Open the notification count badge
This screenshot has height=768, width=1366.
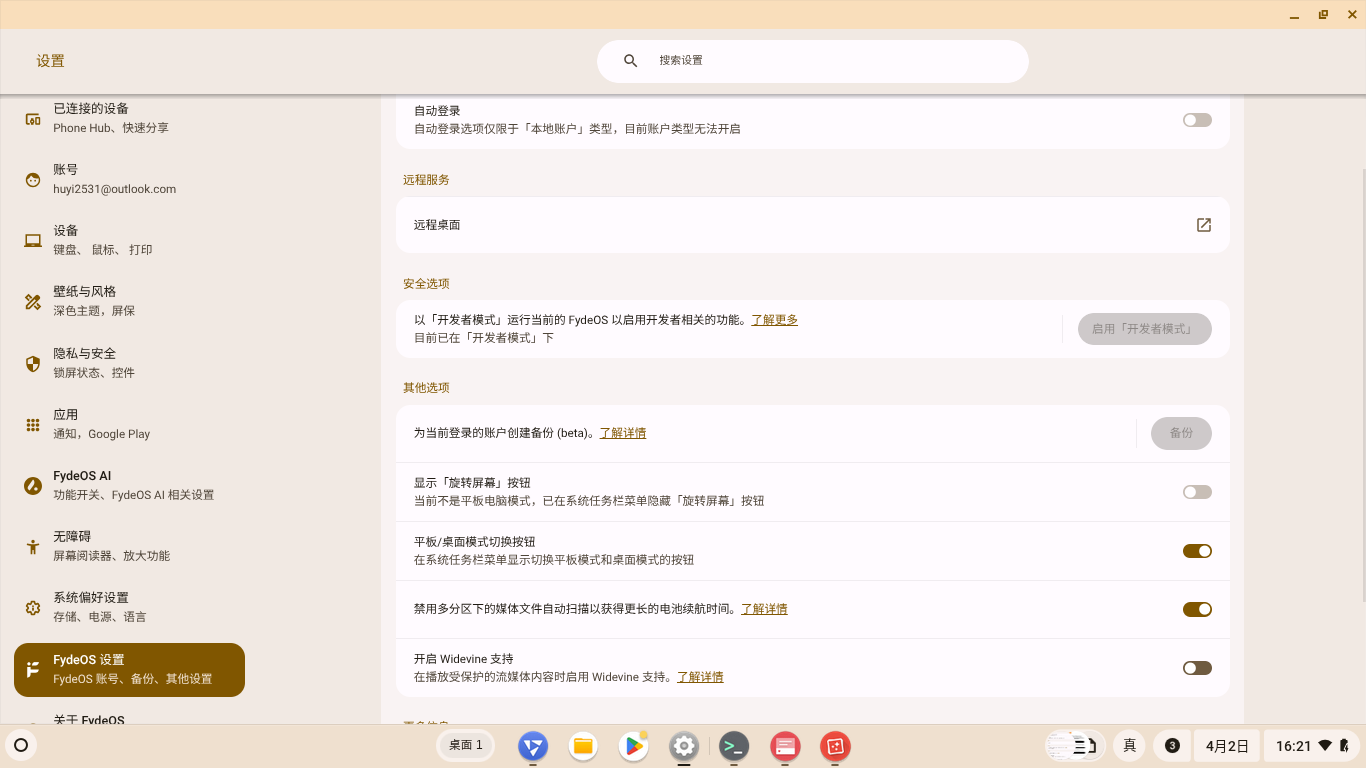coord(1172,746)
